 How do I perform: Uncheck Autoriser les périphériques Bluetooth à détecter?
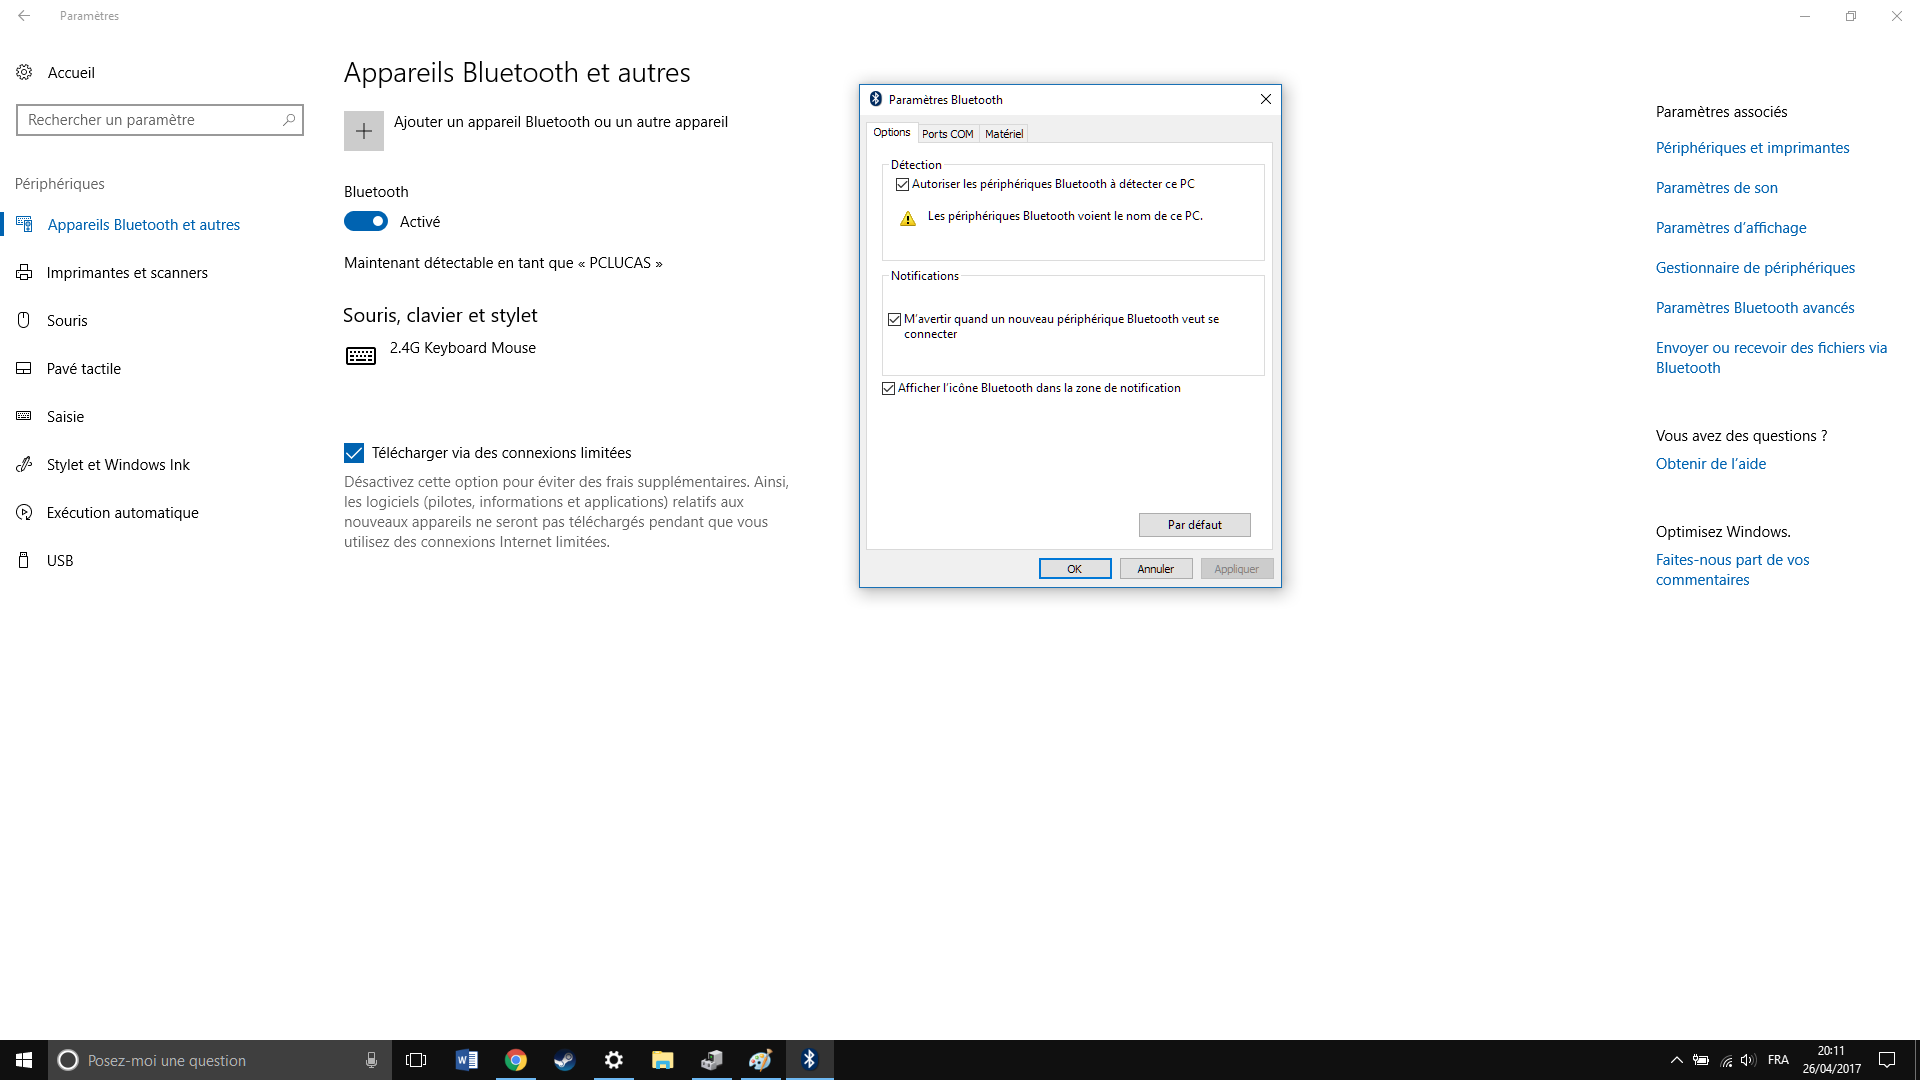pos(903,184)
